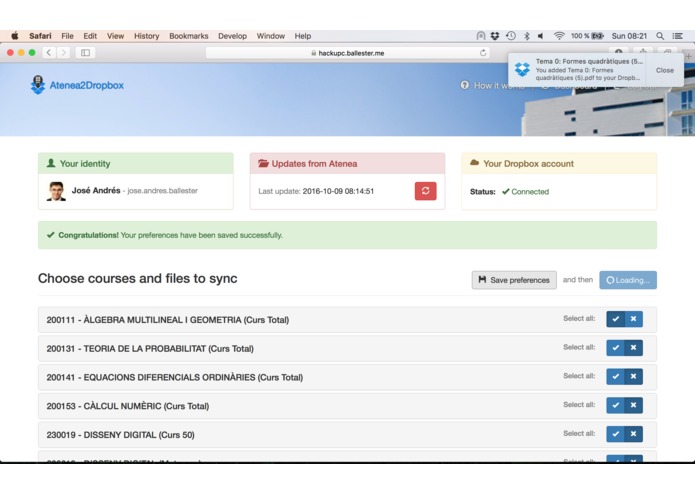Open the Bookmarks menu
The image size is (695, 494).
(189, 36)
